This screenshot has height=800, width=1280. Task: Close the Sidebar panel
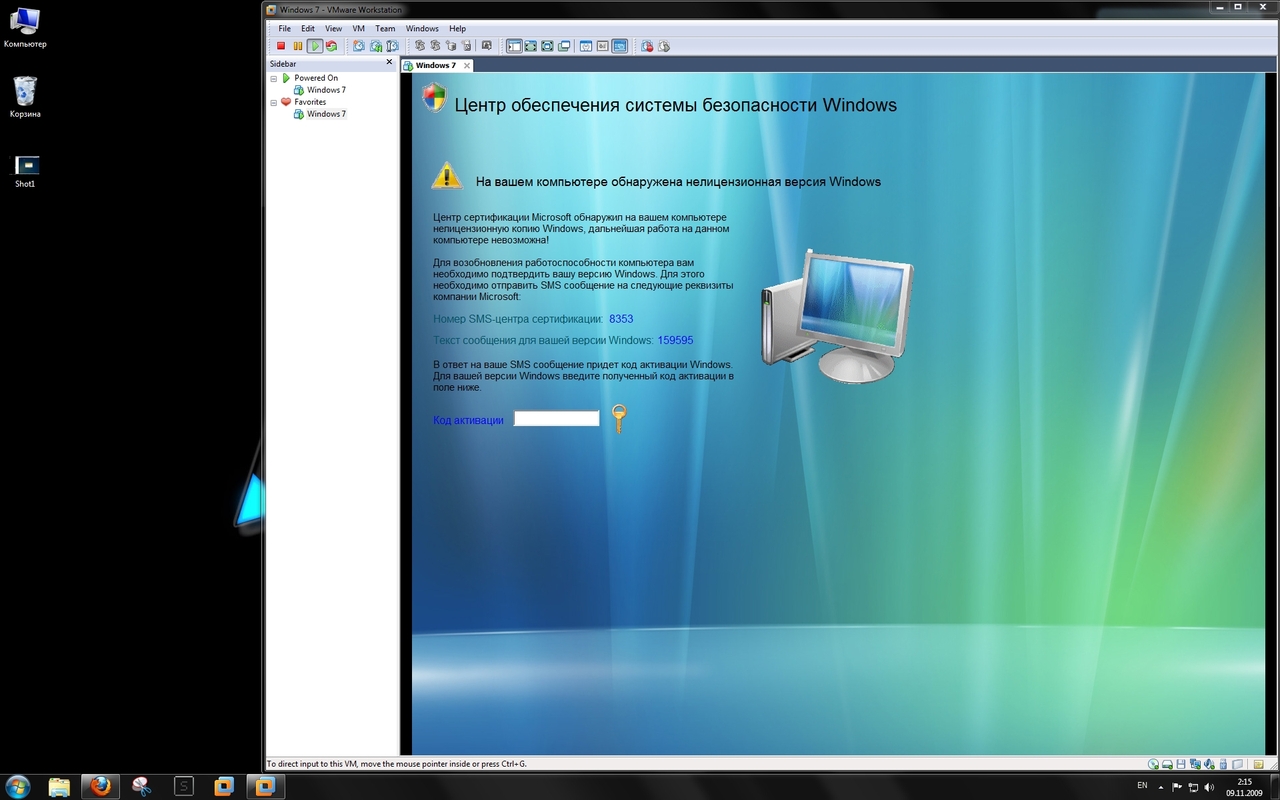pos(389,62)
